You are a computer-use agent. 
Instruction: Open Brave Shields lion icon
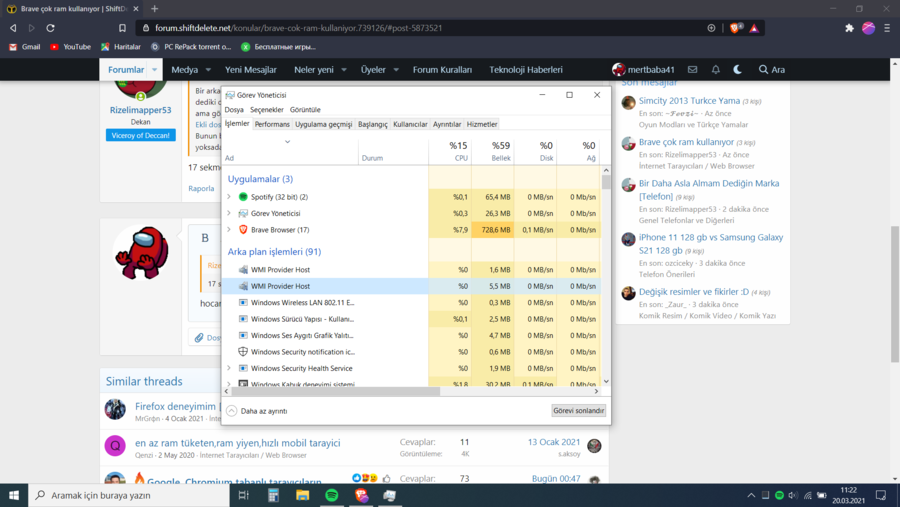(735, 28)
